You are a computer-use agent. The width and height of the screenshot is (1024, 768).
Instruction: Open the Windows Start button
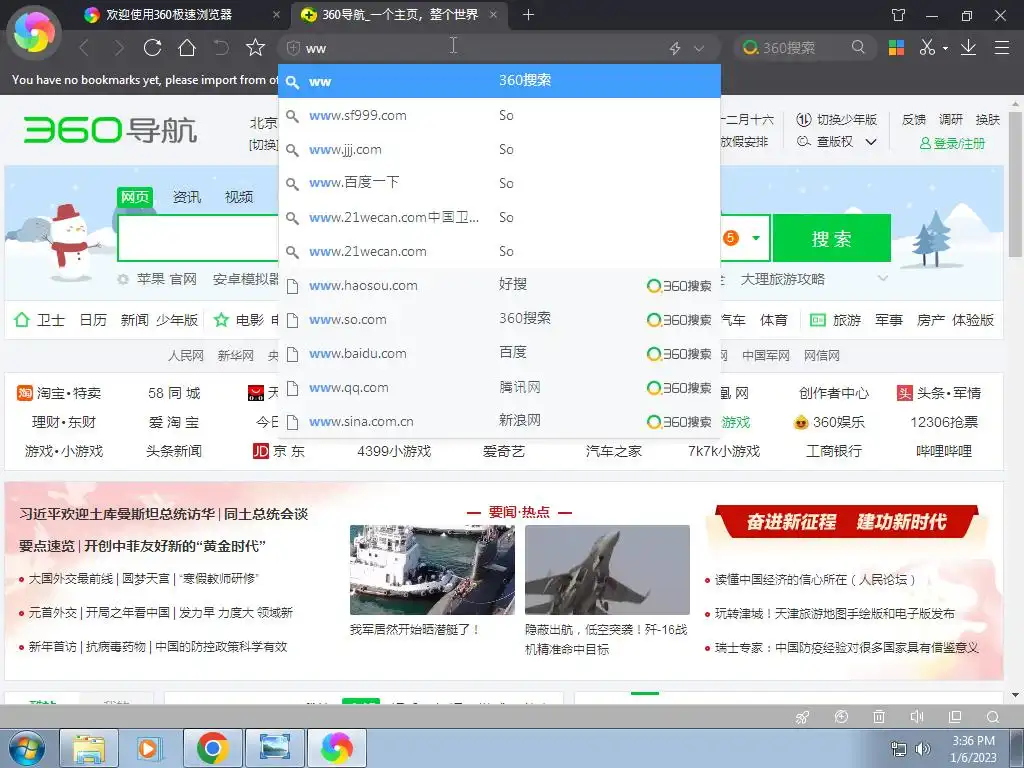click(x=27, y=748)
